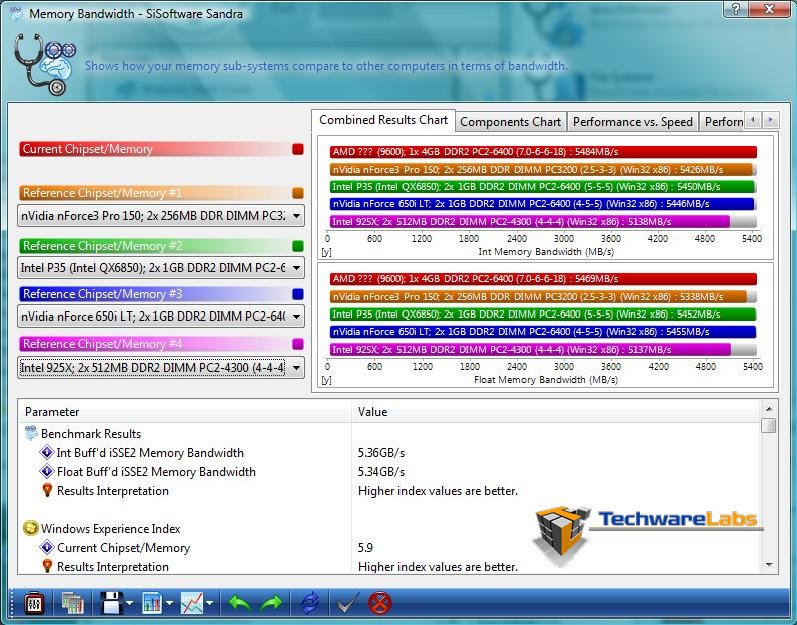This screenshot has width=797, height=625.
Task: Toggle the red Current Chipset/Memory swatch
Action: coord(298,149)
